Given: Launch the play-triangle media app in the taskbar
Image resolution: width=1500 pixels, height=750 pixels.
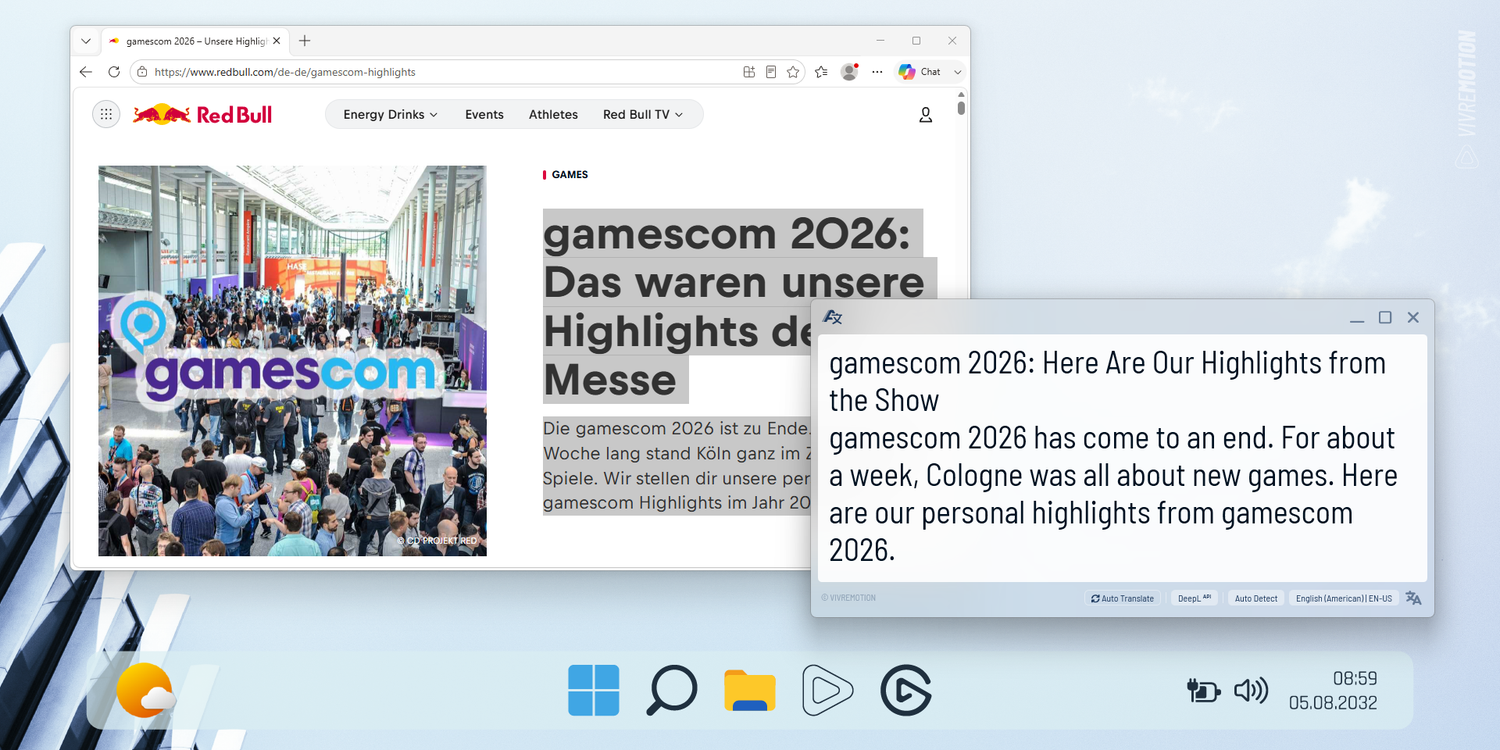Looking at the screenshot, I should tap(827, 690).
